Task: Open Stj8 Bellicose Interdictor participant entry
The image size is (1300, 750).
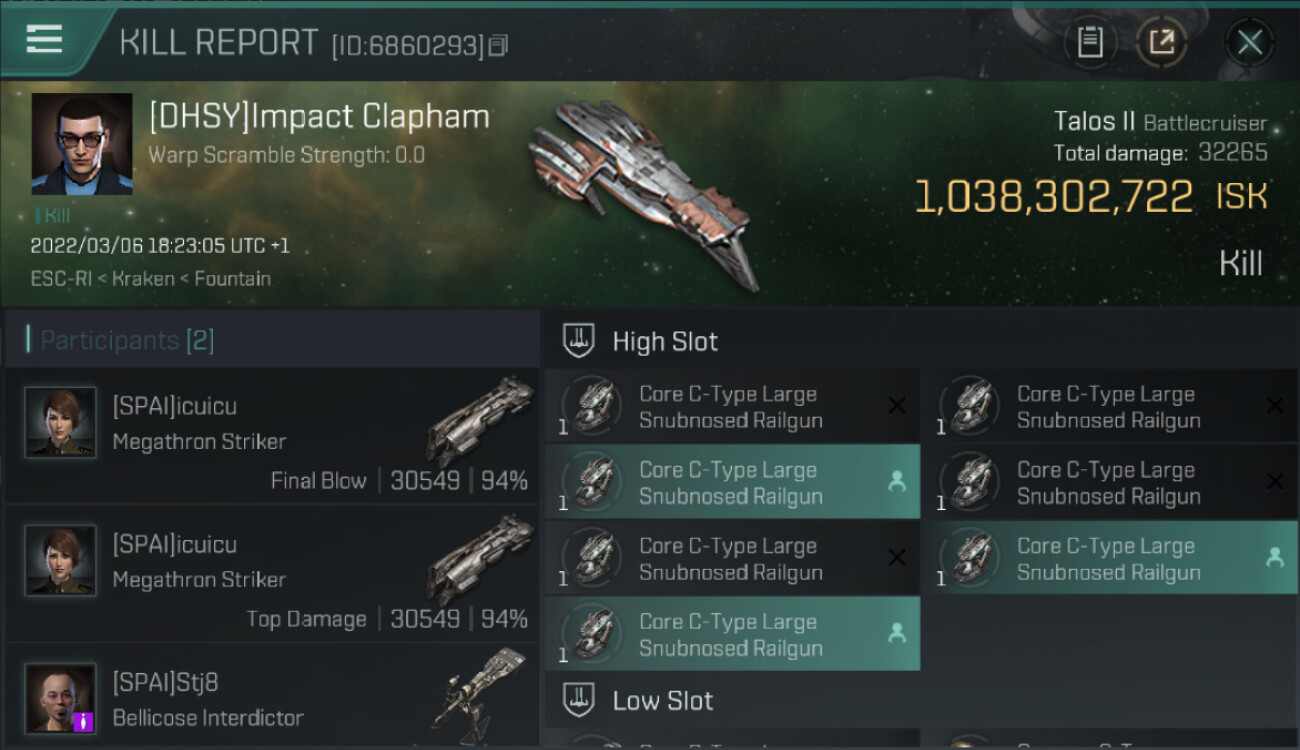Action: 272,698
